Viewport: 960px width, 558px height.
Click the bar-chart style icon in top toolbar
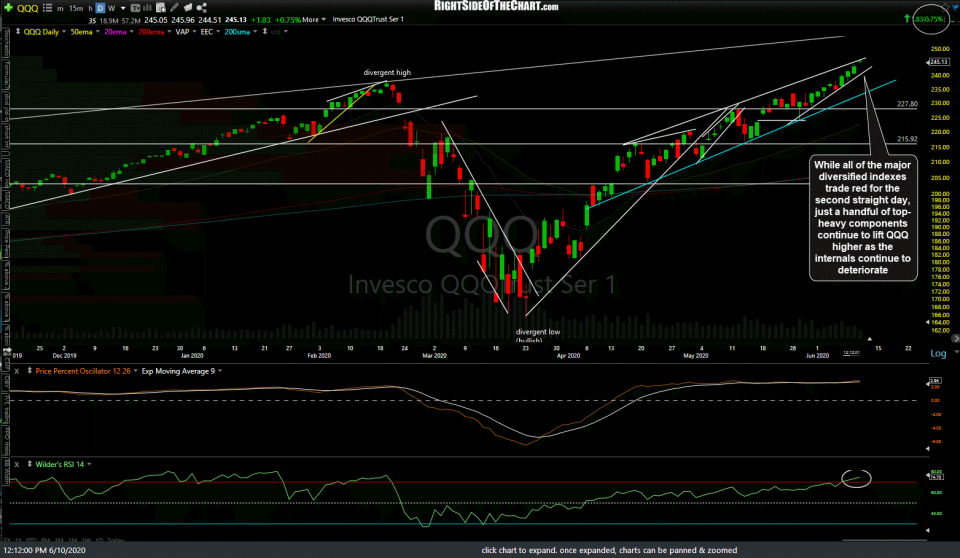point(147,8)
